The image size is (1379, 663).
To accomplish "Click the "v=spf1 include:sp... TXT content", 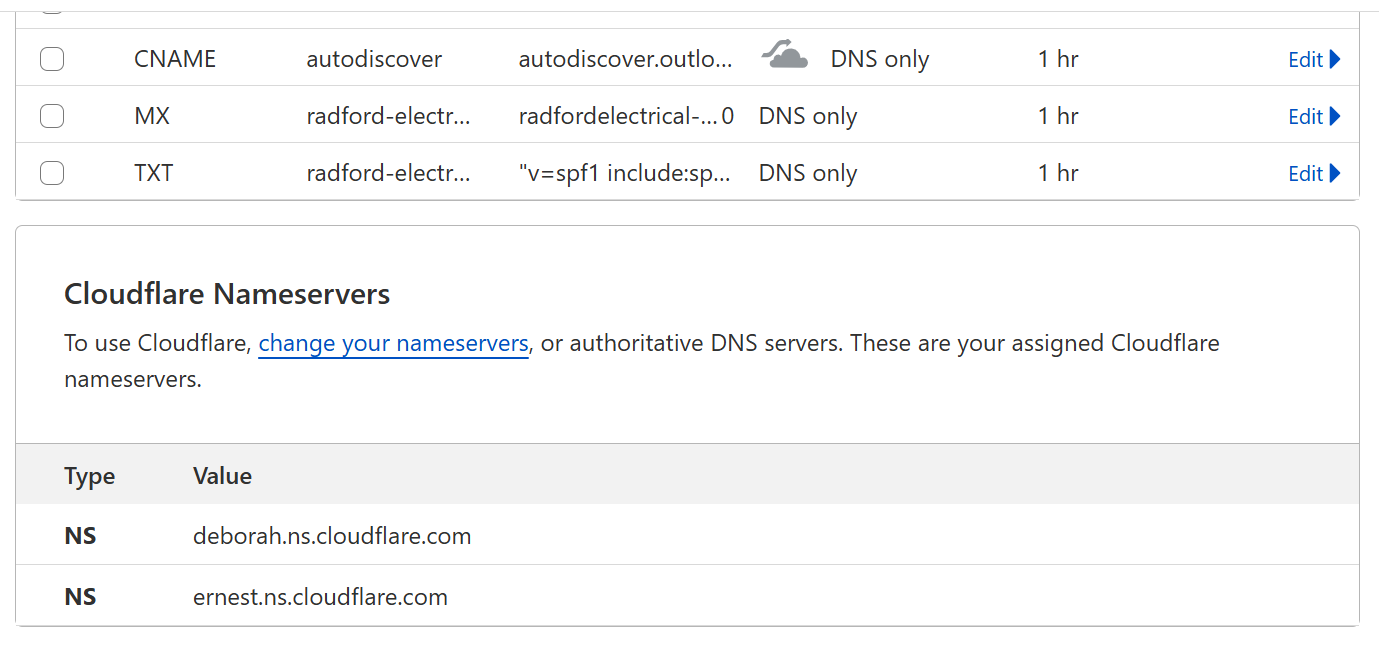I will point(626,173).
